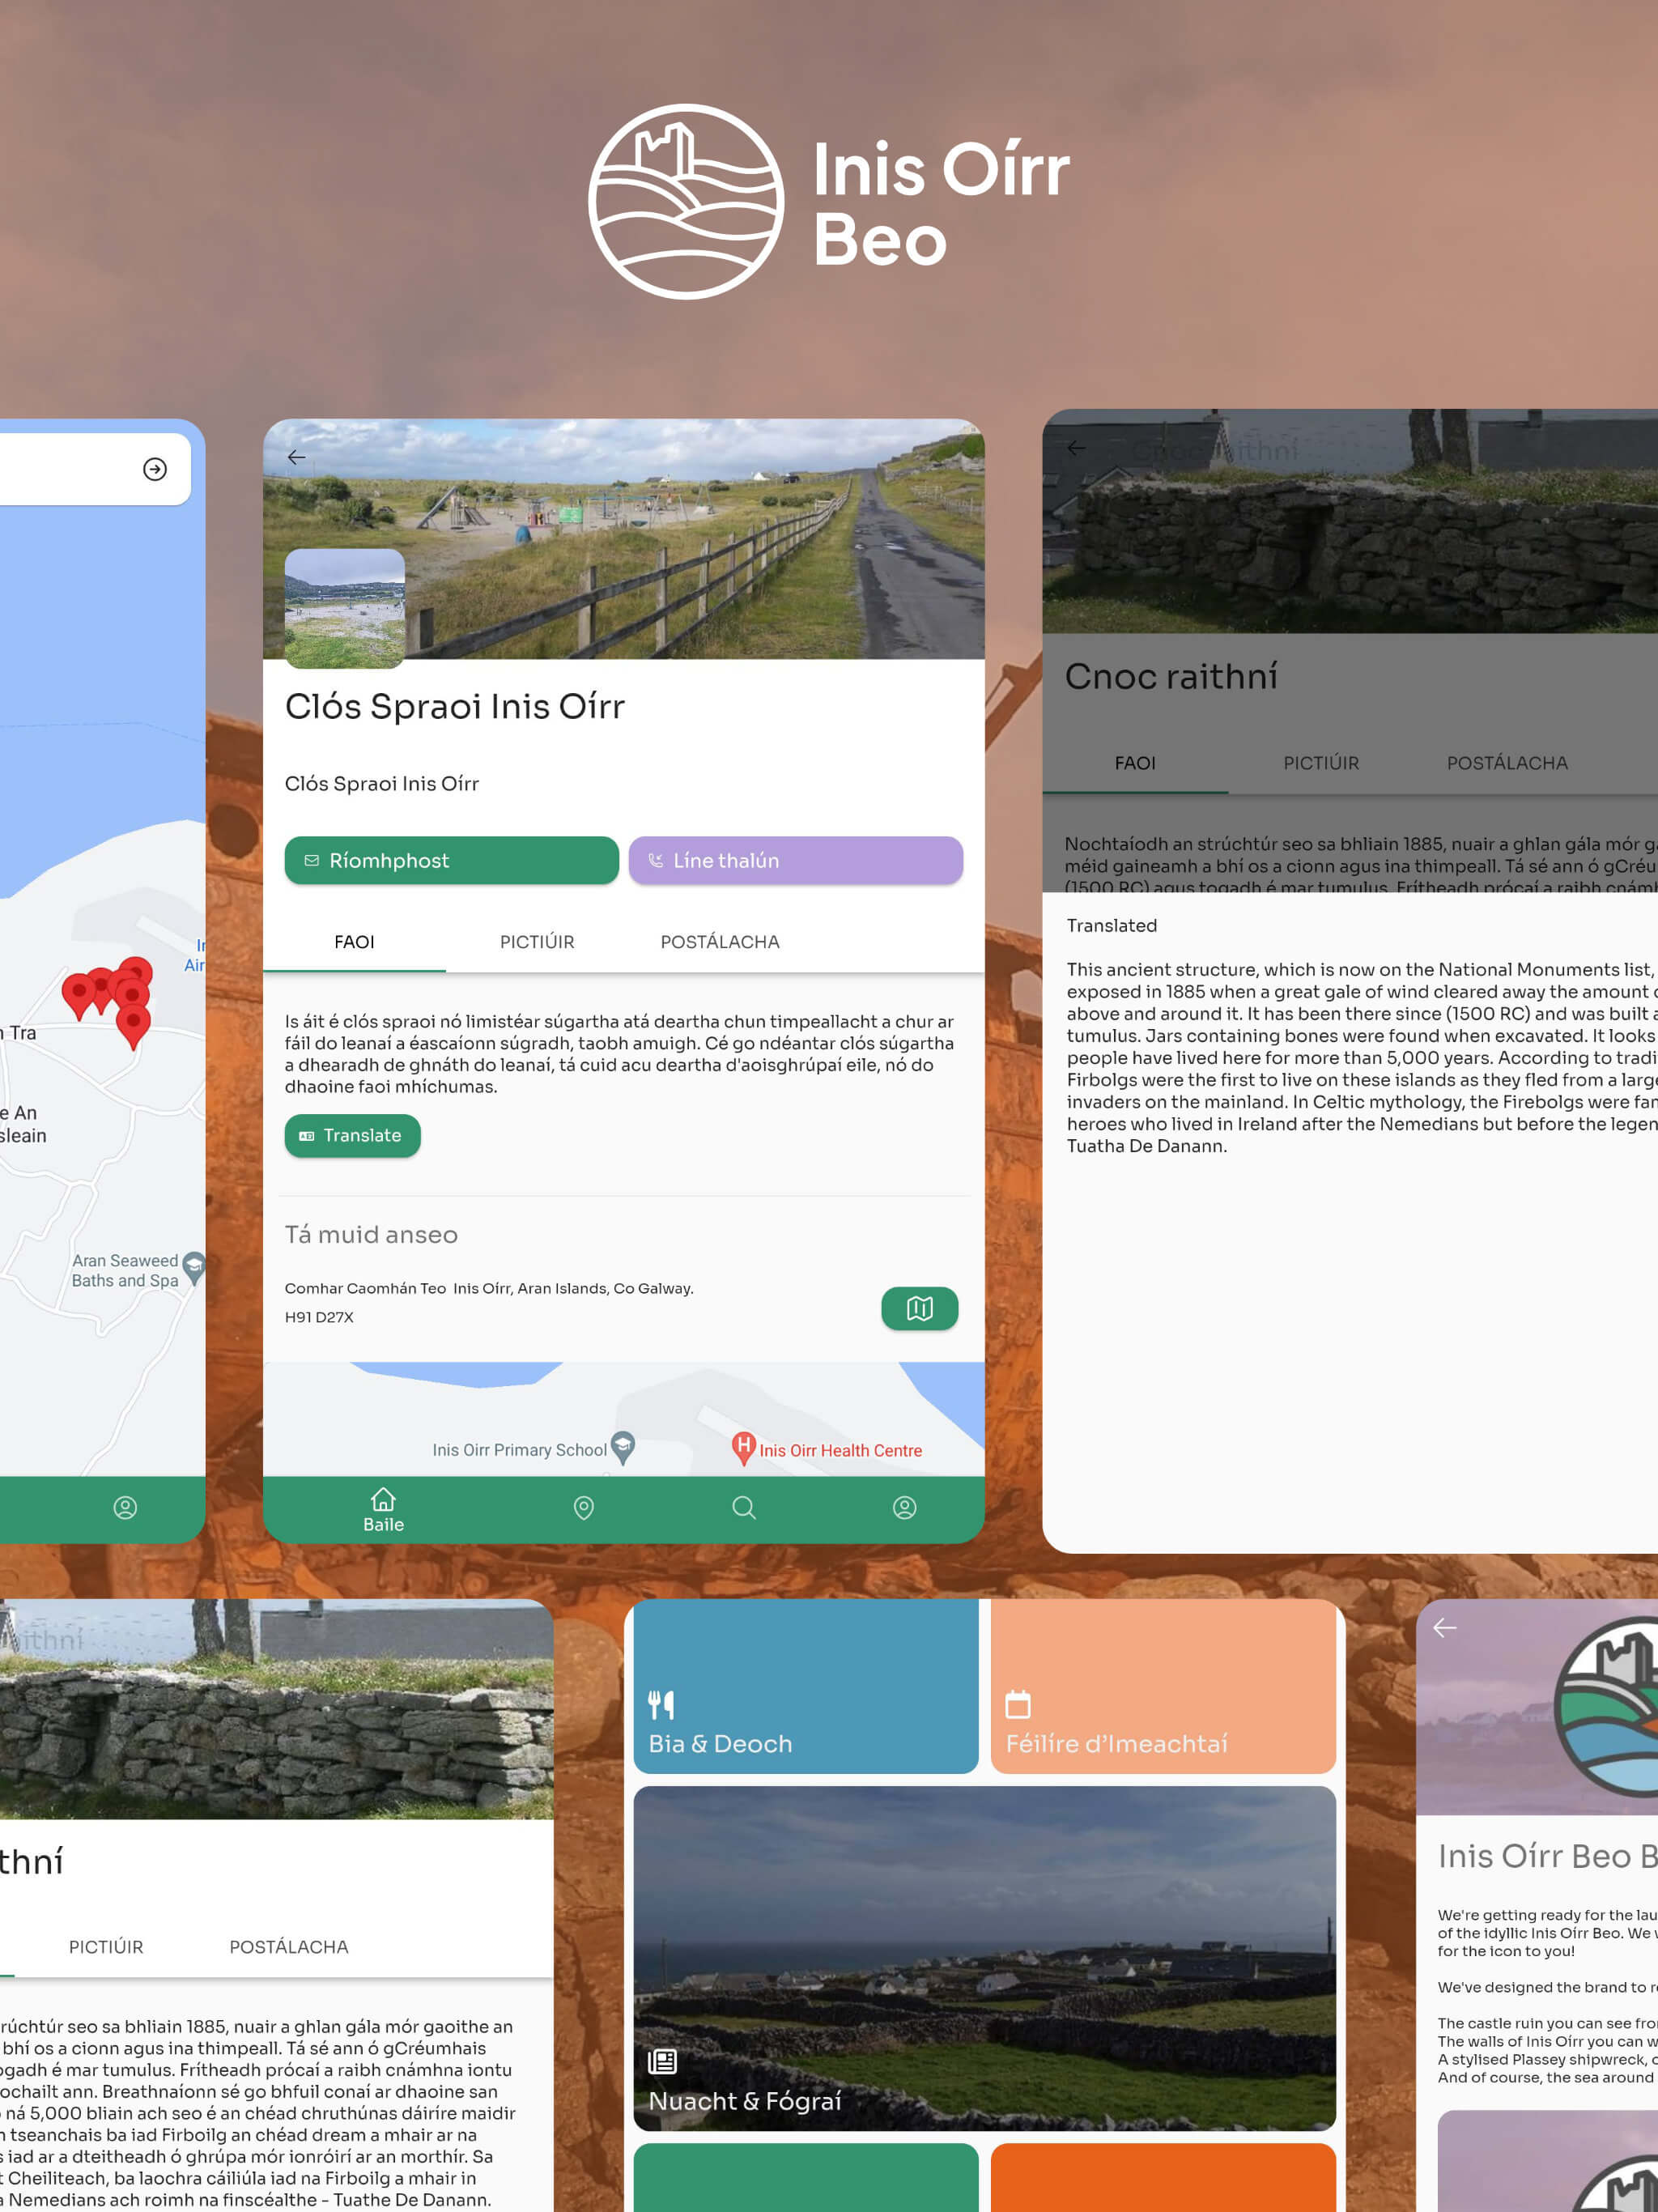Screen dimensions: 1658x2212
Task: Select PICTIÚIR tab on the bottom-left screen
Action: 106,1947
